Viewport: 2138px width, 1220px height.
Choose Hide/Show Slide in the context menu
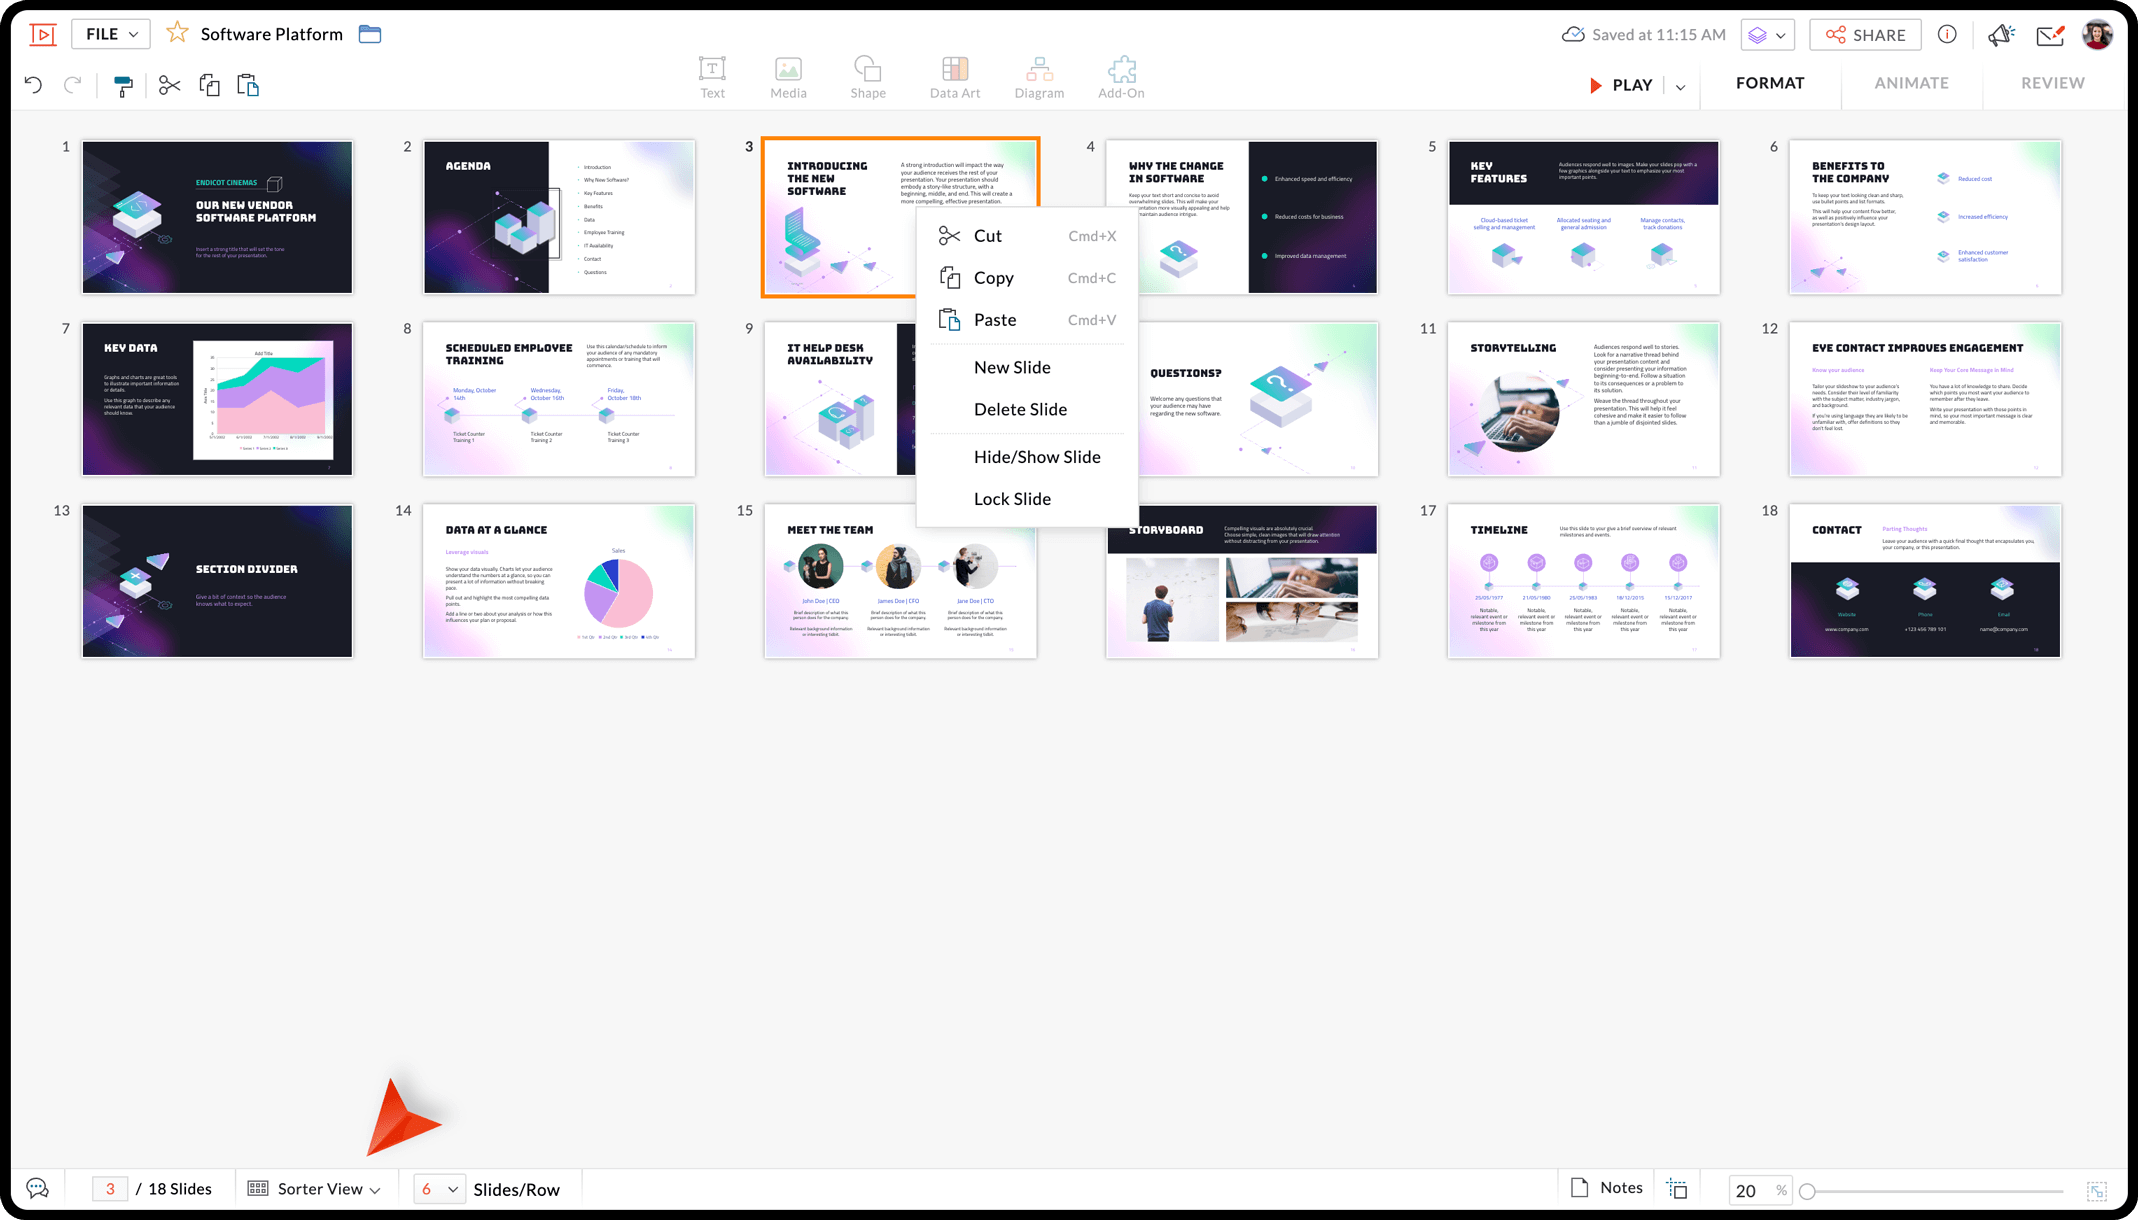(1036, 457)
